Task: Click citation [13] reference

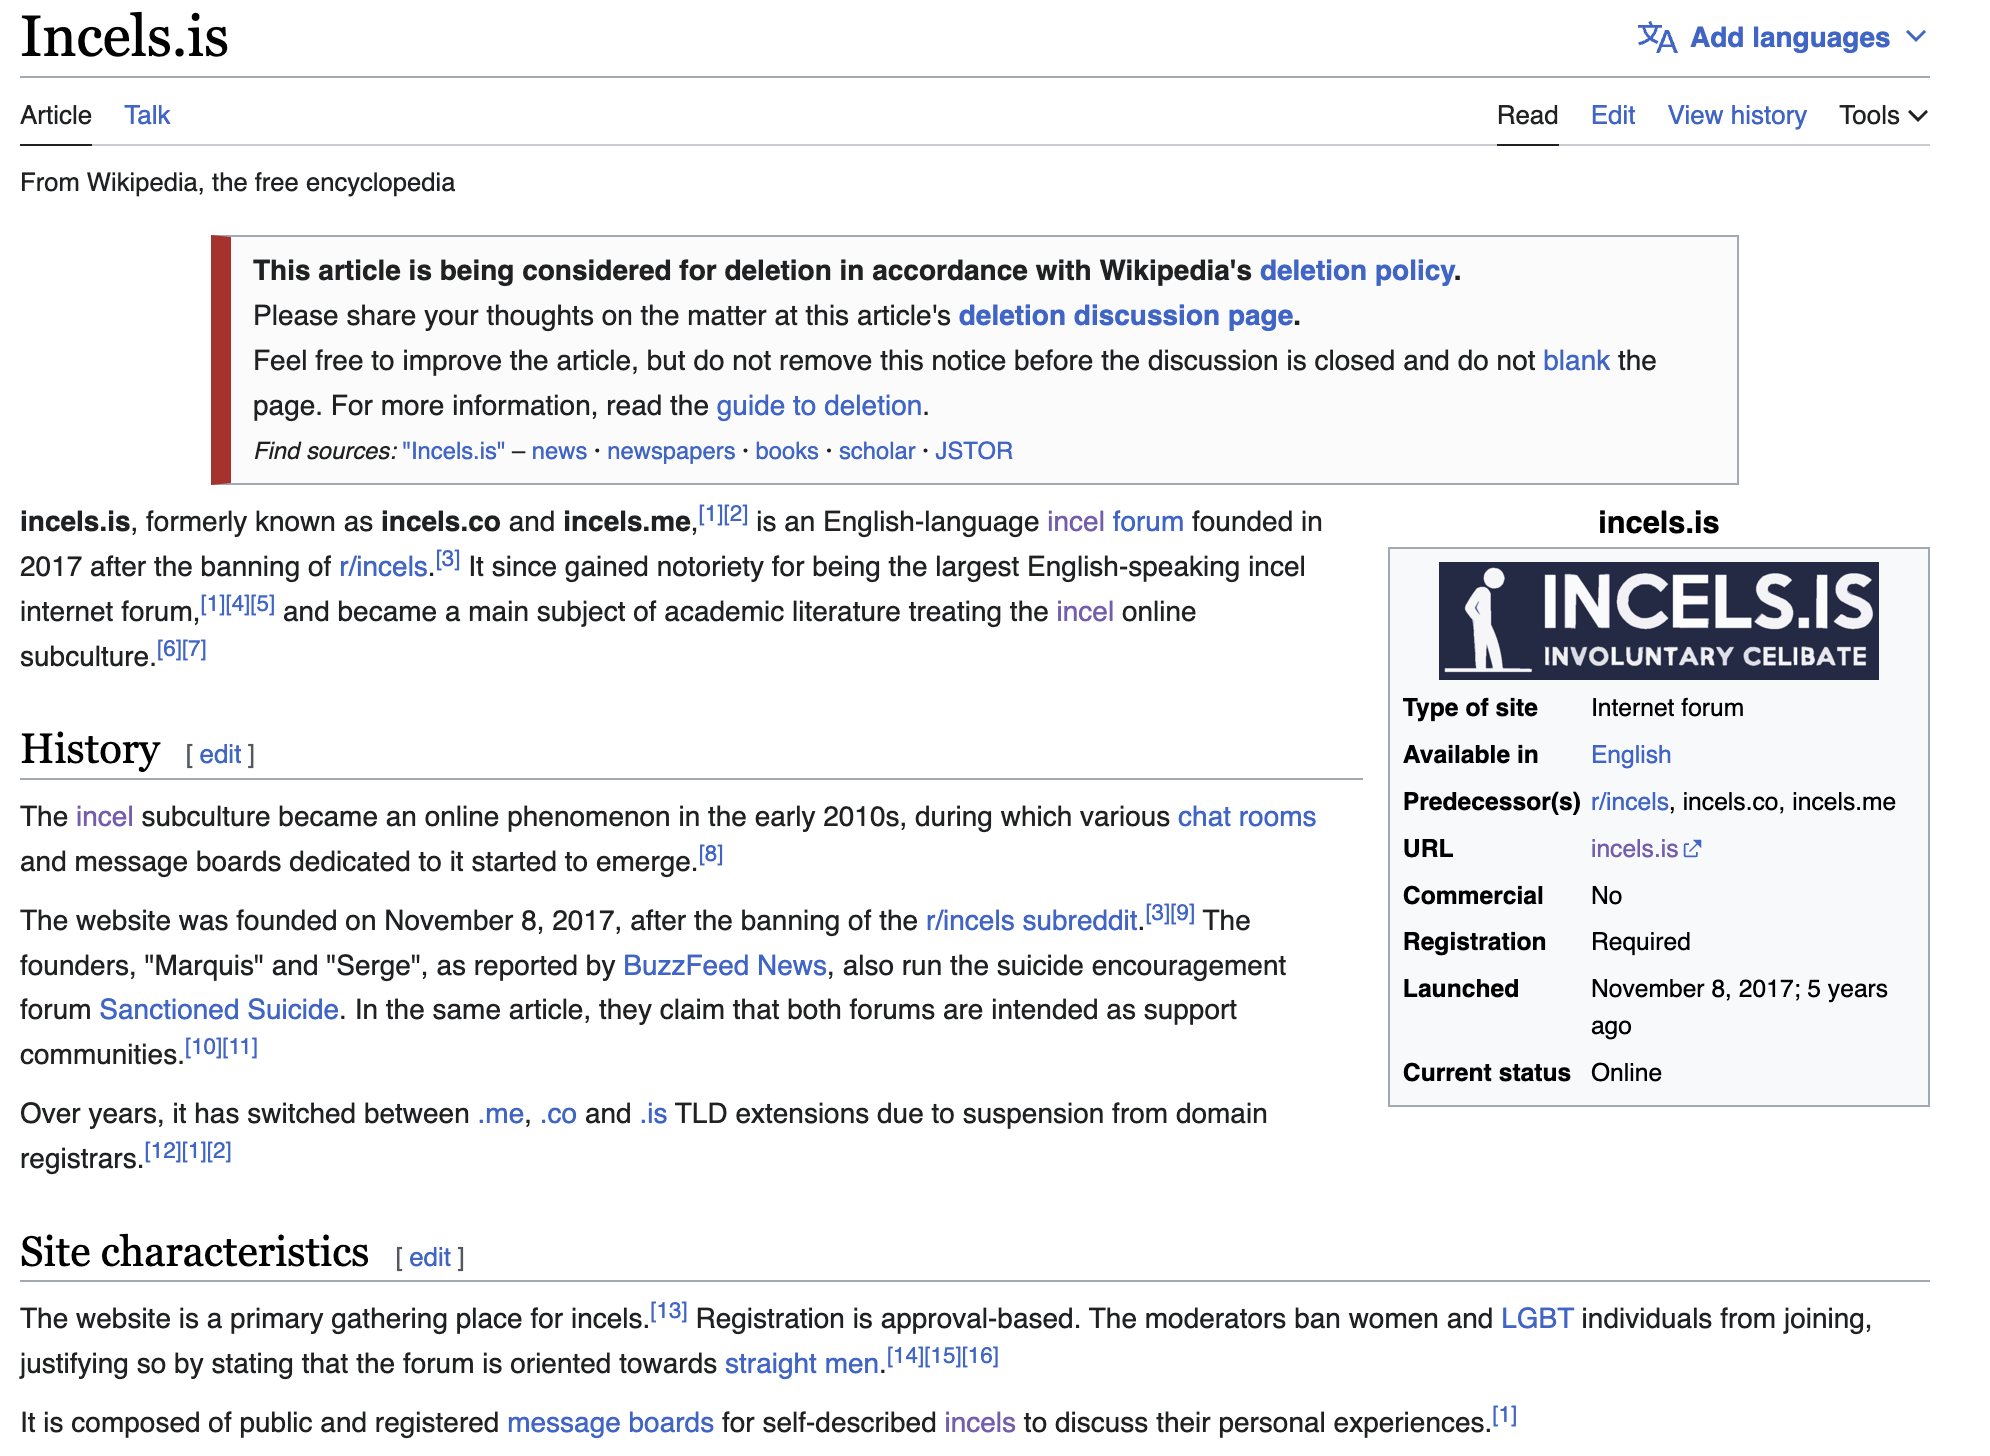Action: [668, 1310]
